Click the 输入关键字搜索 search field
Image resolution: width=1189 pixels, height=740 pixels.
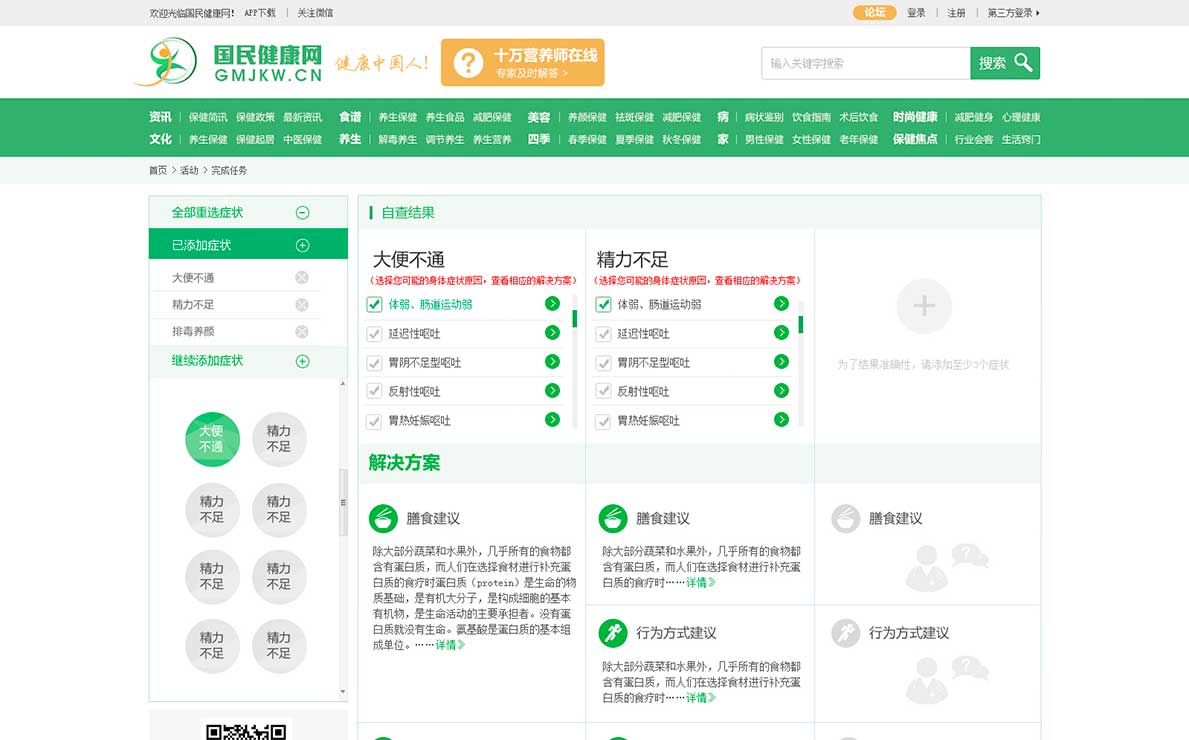click(x=865, y=63)
